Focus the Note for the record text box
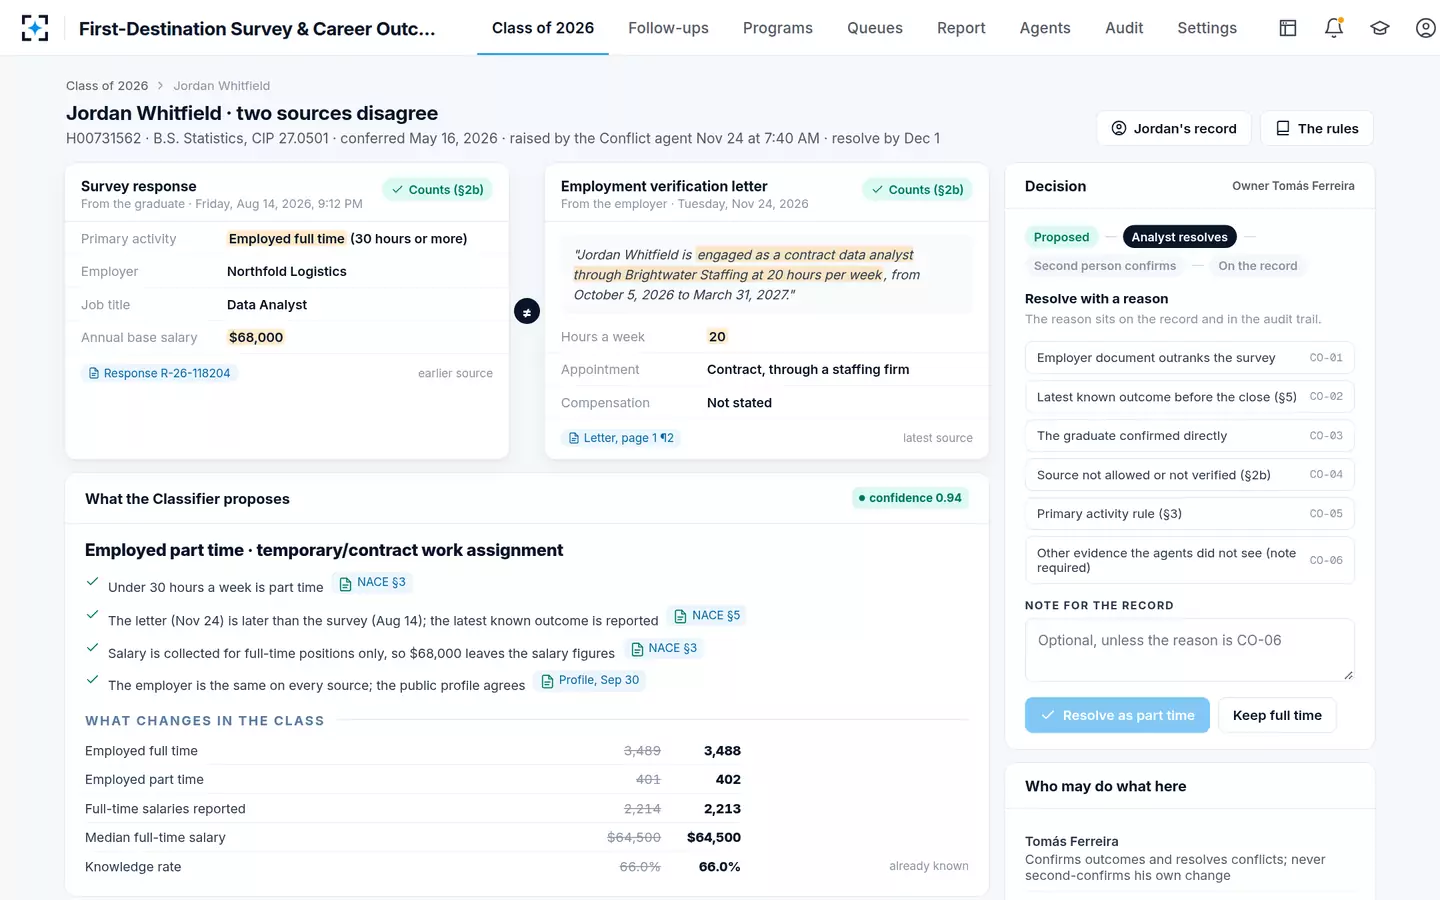The height and width of the screenshot is (900, 1440). [x=1190, y=650]
